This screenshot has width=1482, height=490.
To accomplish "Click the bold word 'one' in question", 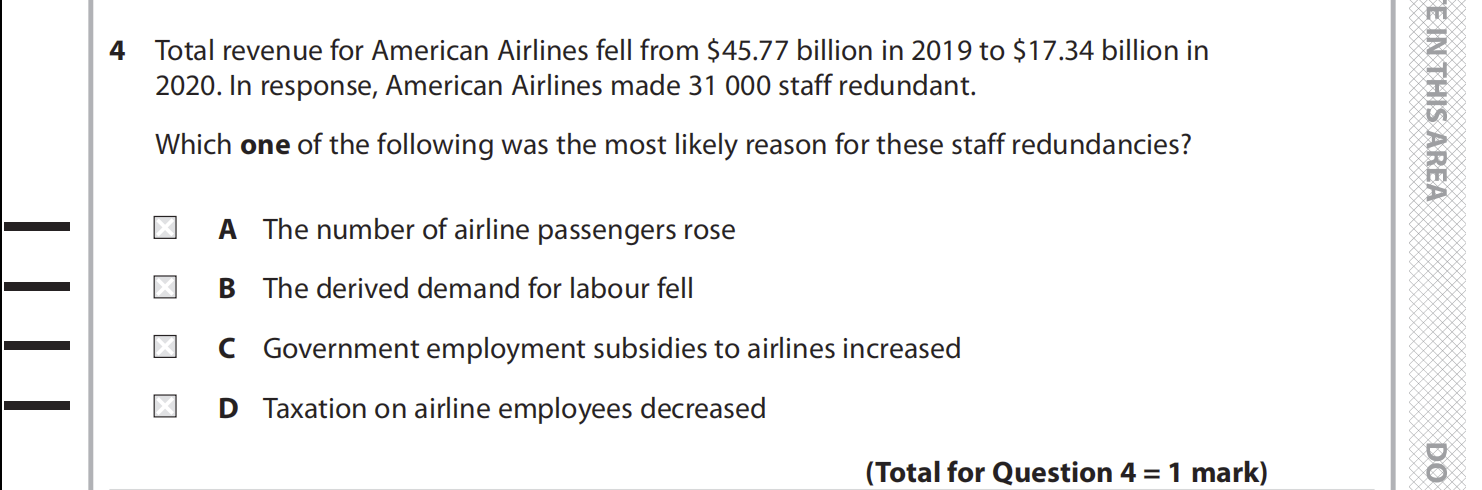I will pos(265,145).
